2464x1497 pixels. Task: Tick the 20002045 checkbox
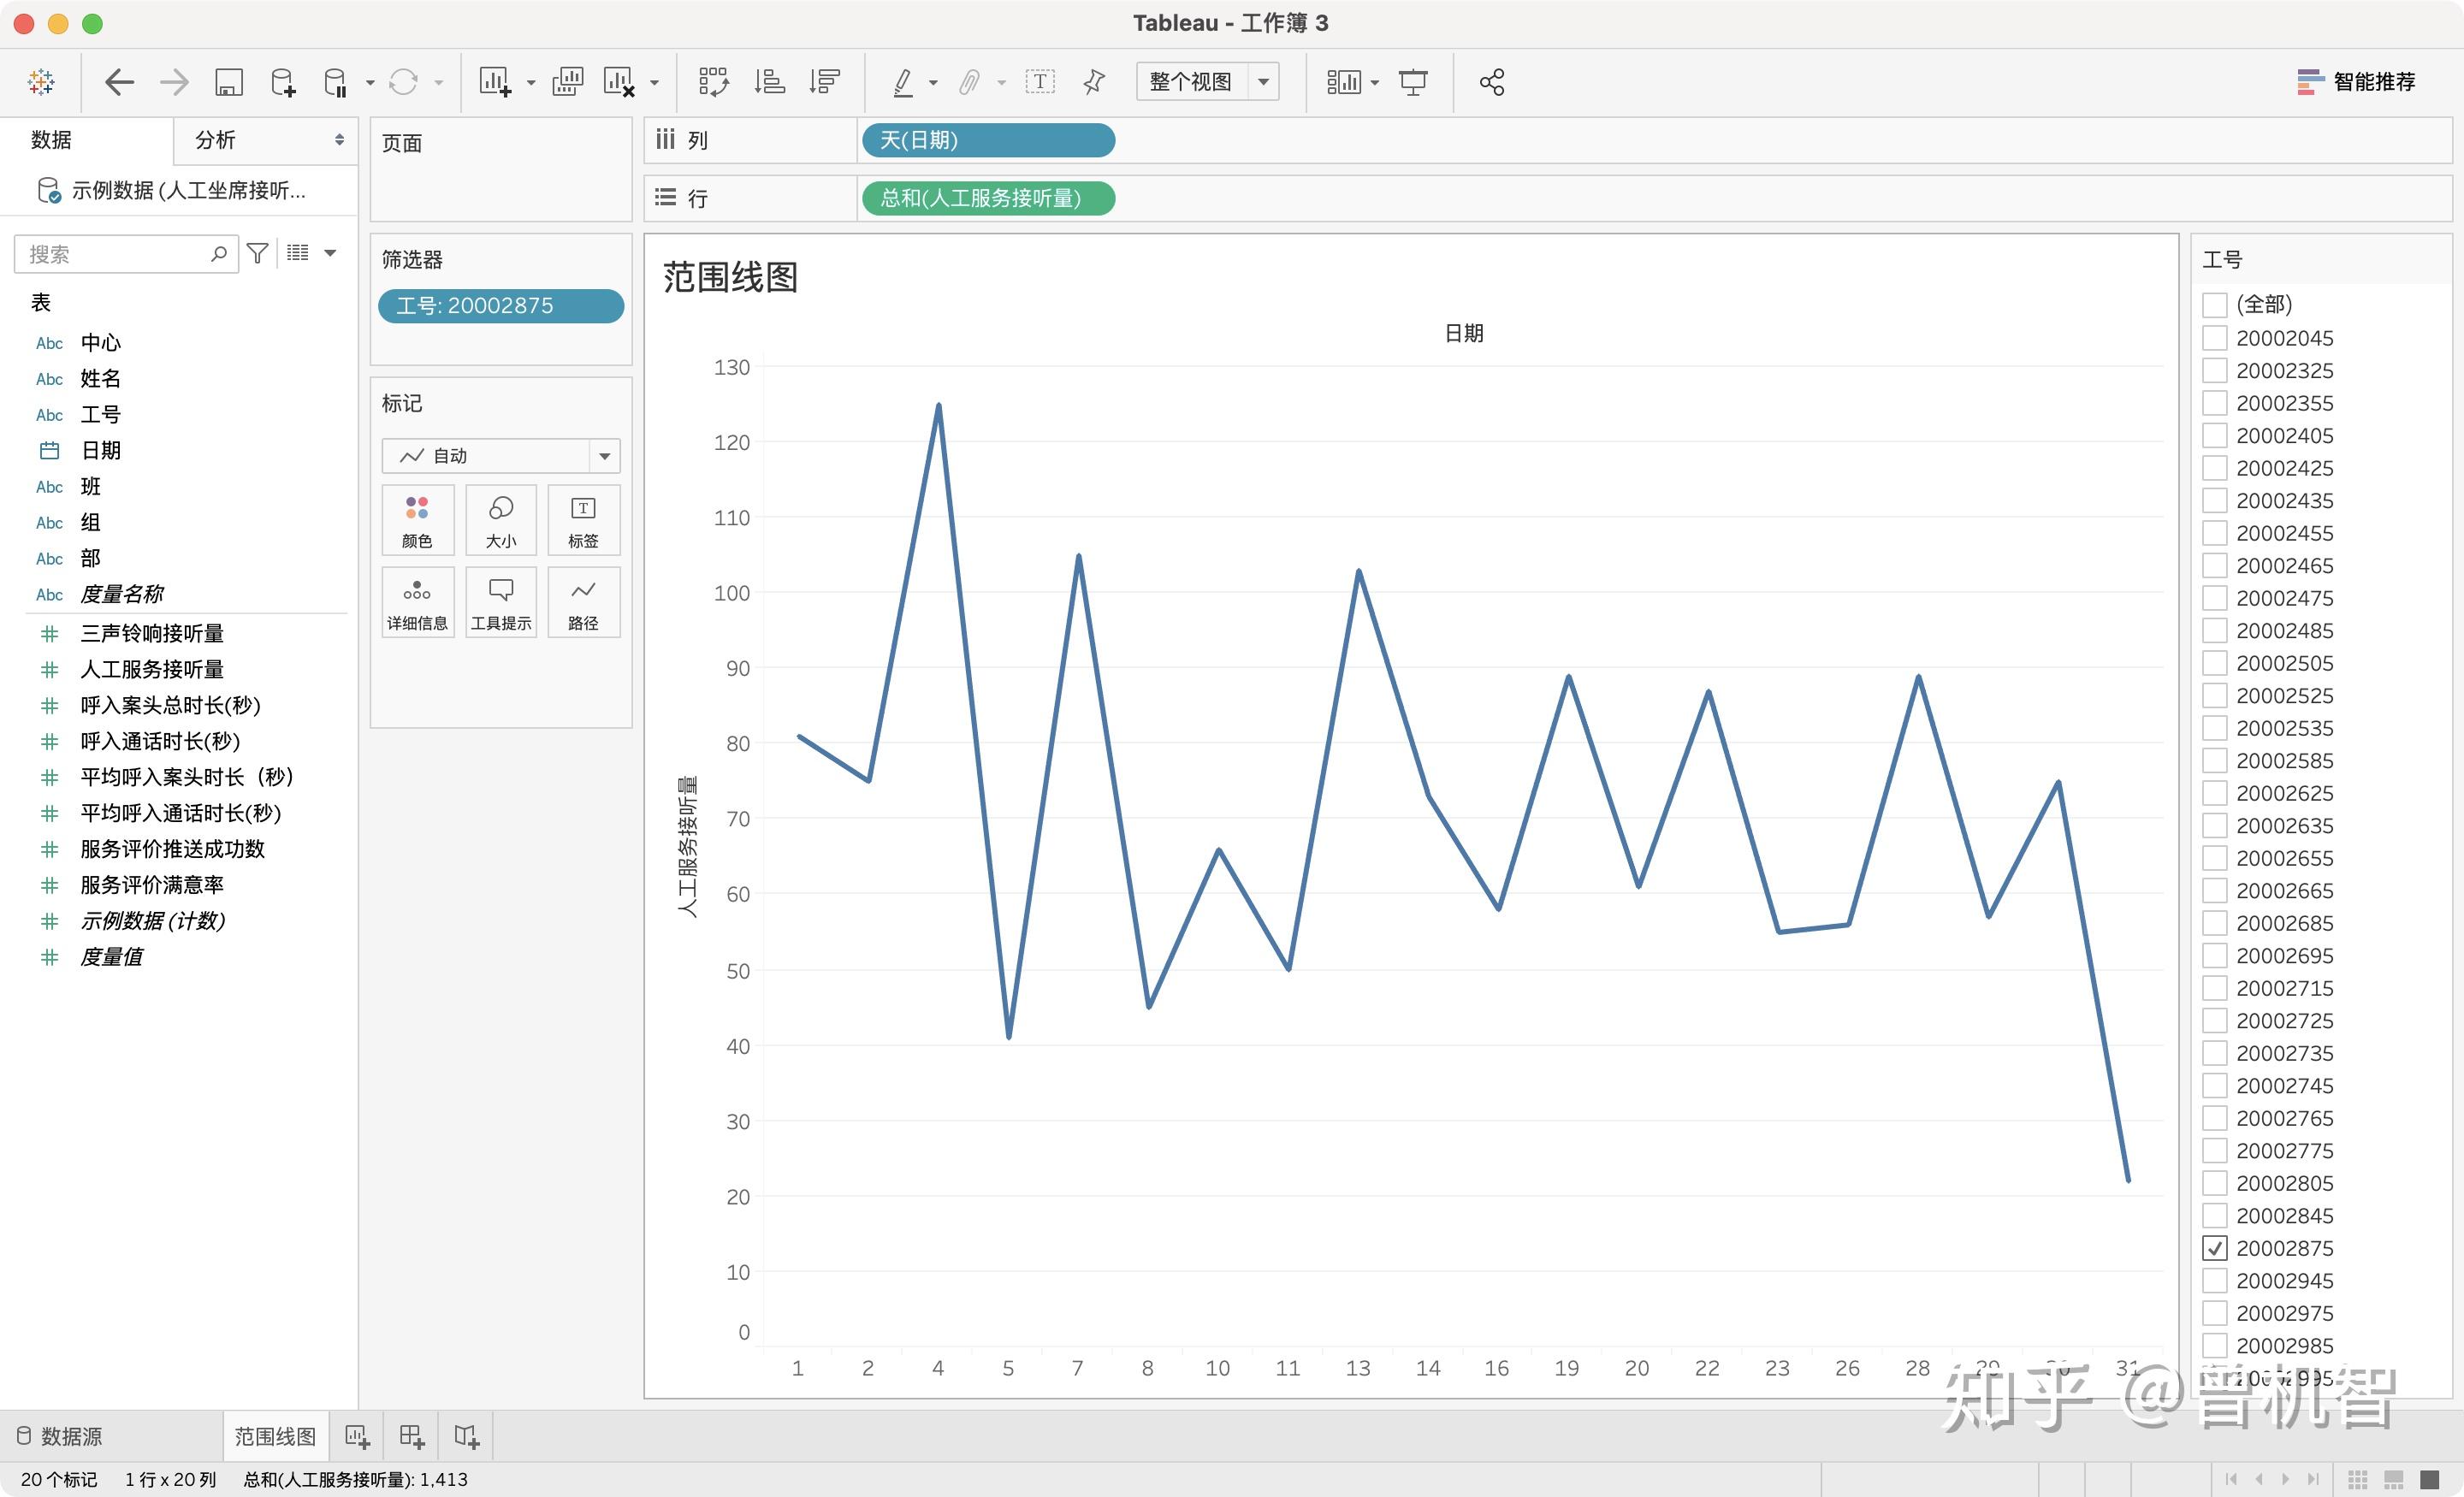2215,338
